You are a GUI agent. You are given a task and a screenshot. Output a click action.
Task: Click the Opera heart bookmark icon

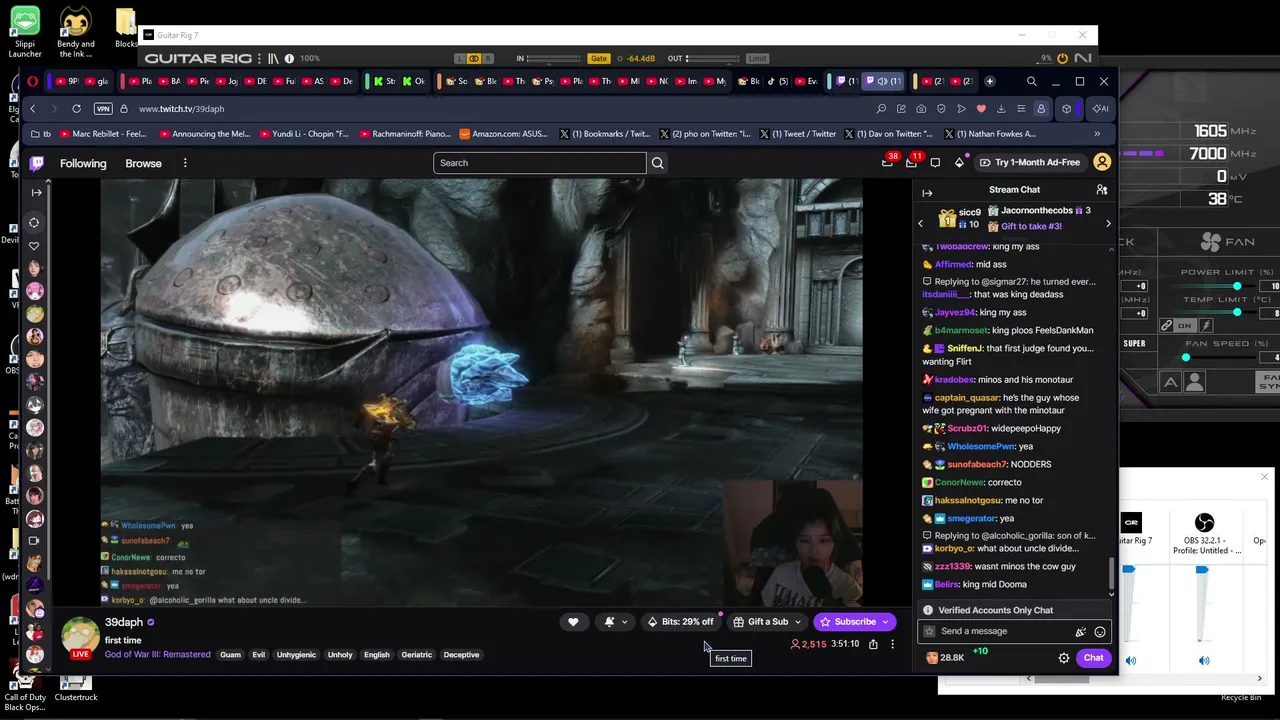[x=981, y=108]
